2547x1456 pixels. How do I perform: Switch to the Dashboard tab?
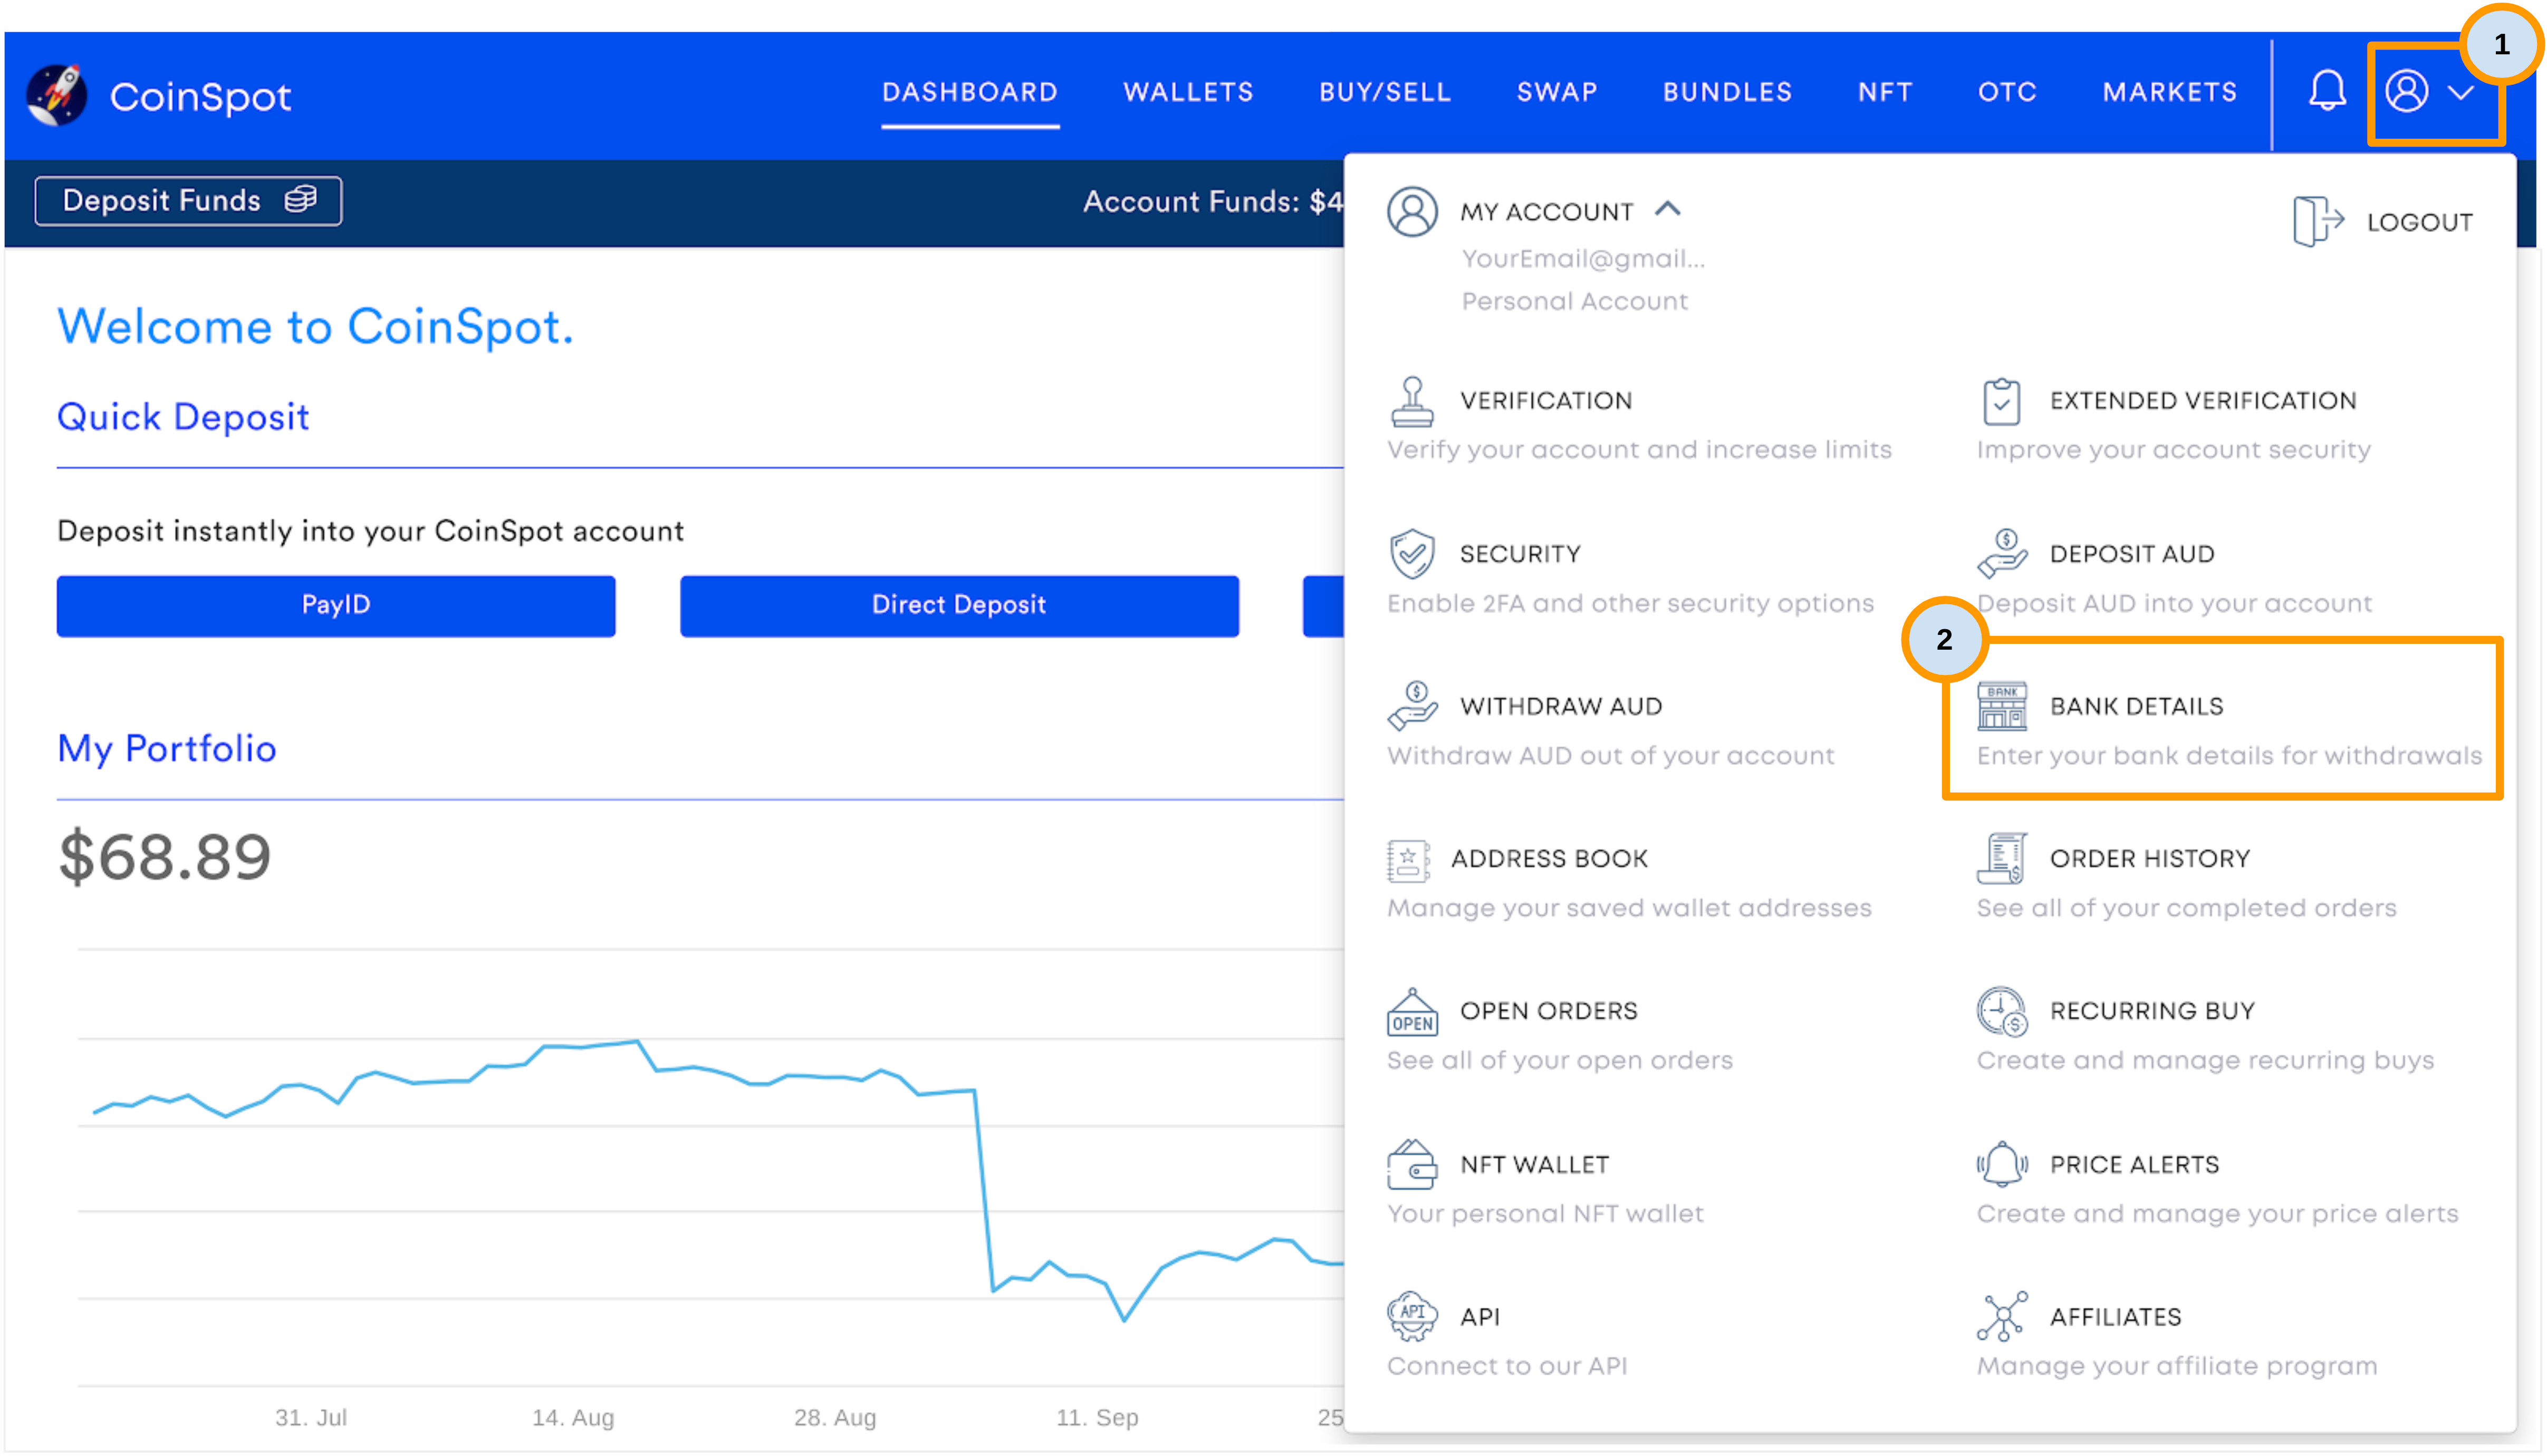[x=969, y=92]
